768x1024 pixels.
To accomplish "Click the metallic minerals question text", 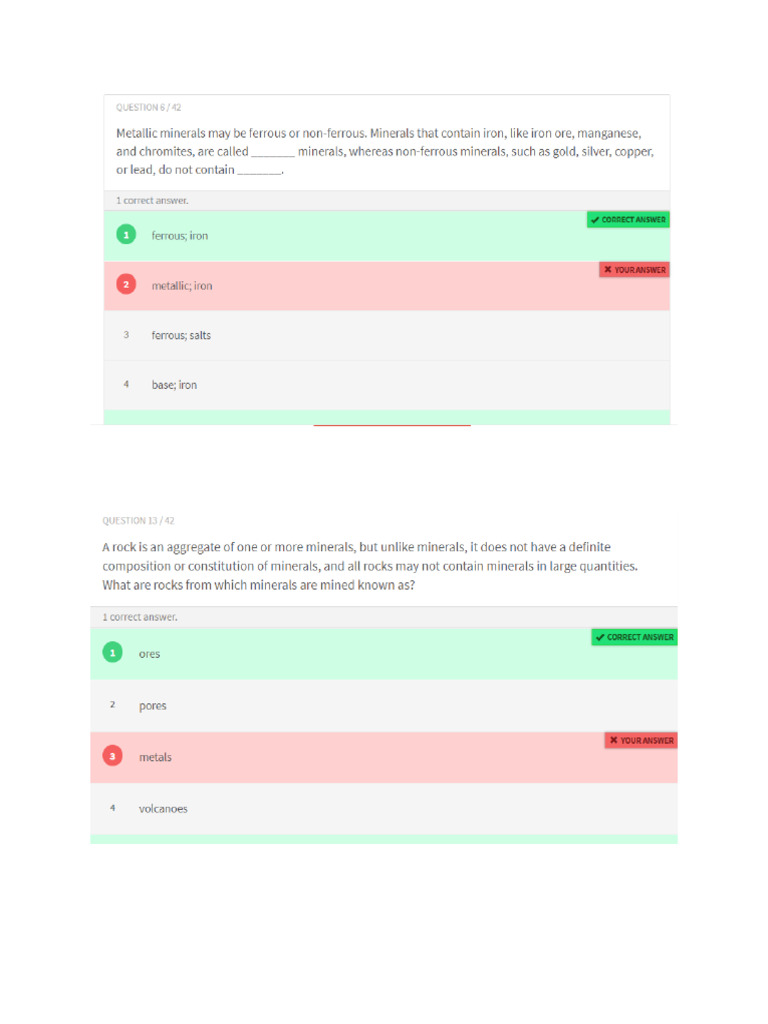I will click(x=385, y=151).
